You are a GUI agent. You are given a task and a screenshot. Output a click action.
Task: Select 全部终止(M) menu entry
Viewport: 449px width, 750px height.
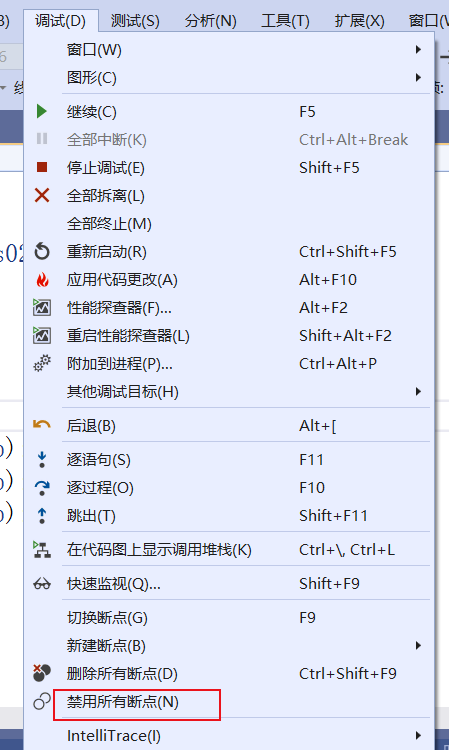tap(229, 223)
